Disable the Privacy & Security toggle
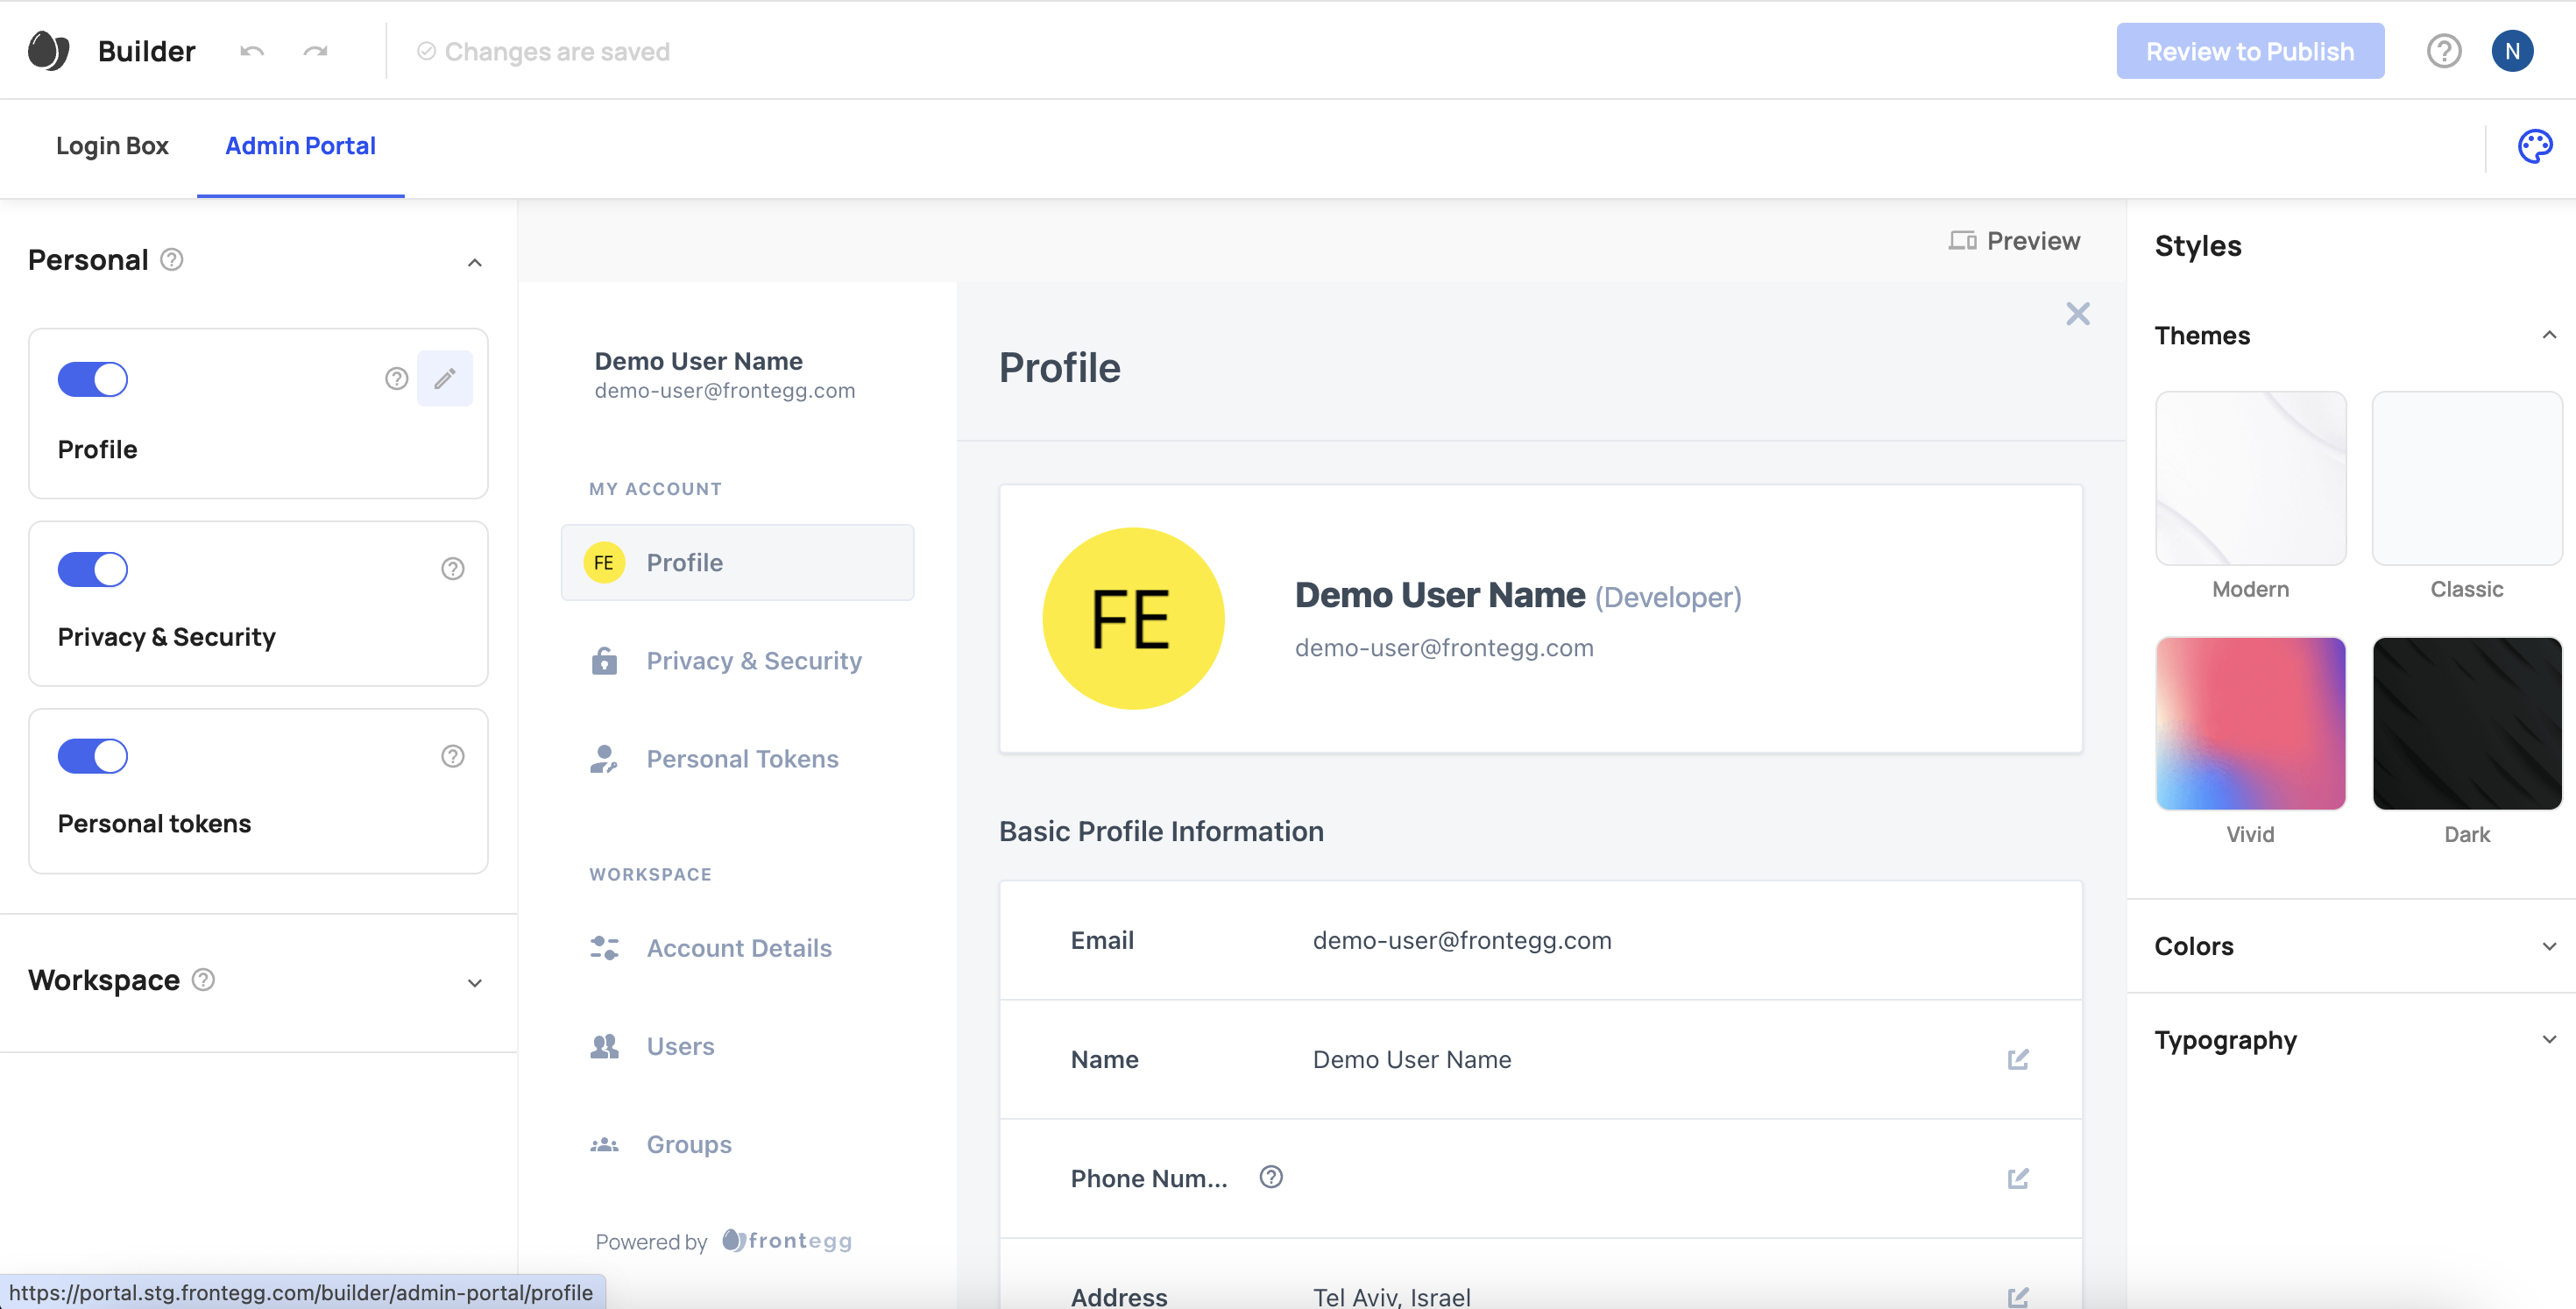 [93, 569]
